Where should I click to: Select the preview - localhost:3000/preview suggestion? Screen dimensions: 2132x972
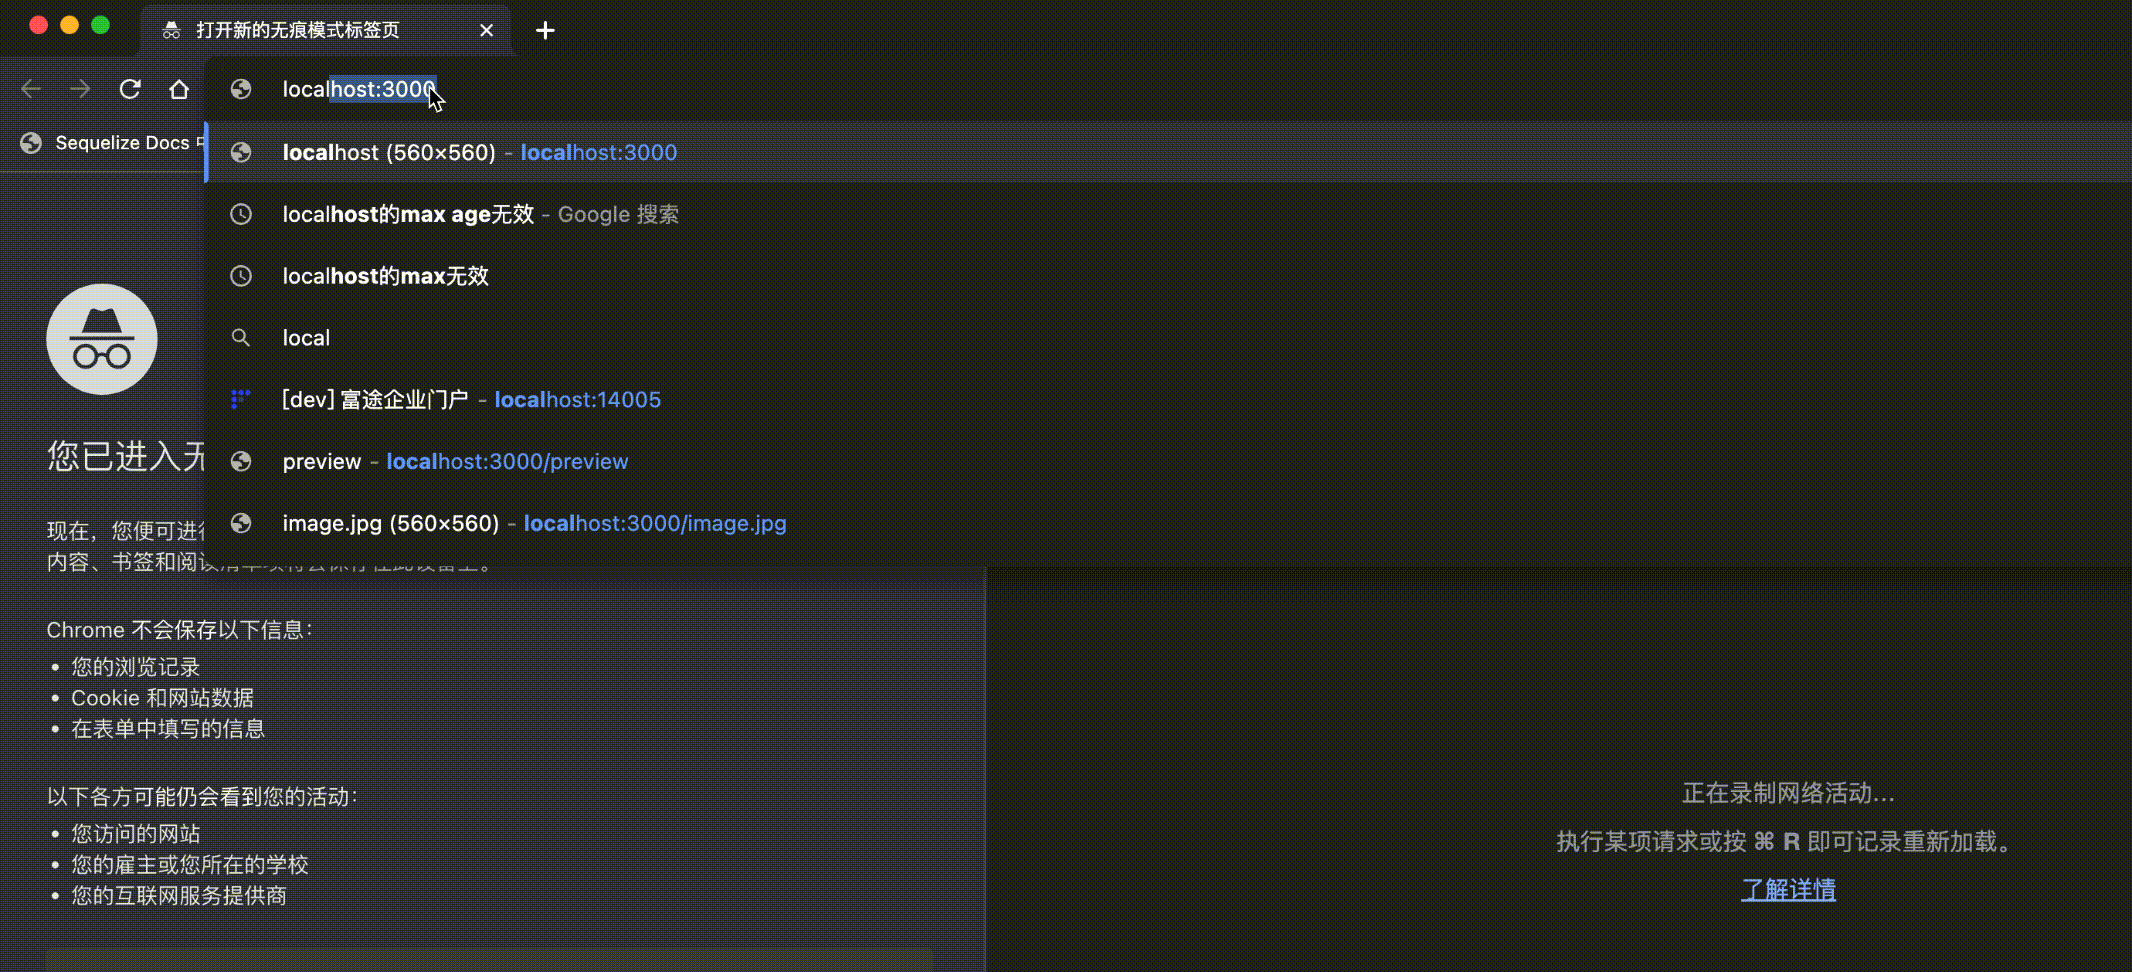[455, 461]
